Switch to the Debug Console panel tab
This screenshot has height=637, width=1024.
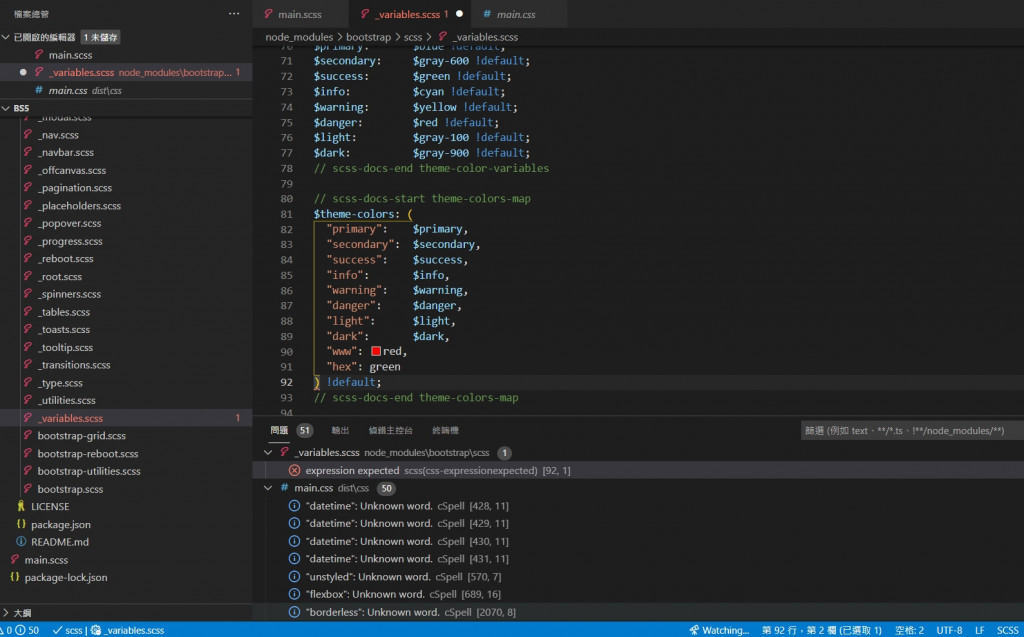[391, 430]
